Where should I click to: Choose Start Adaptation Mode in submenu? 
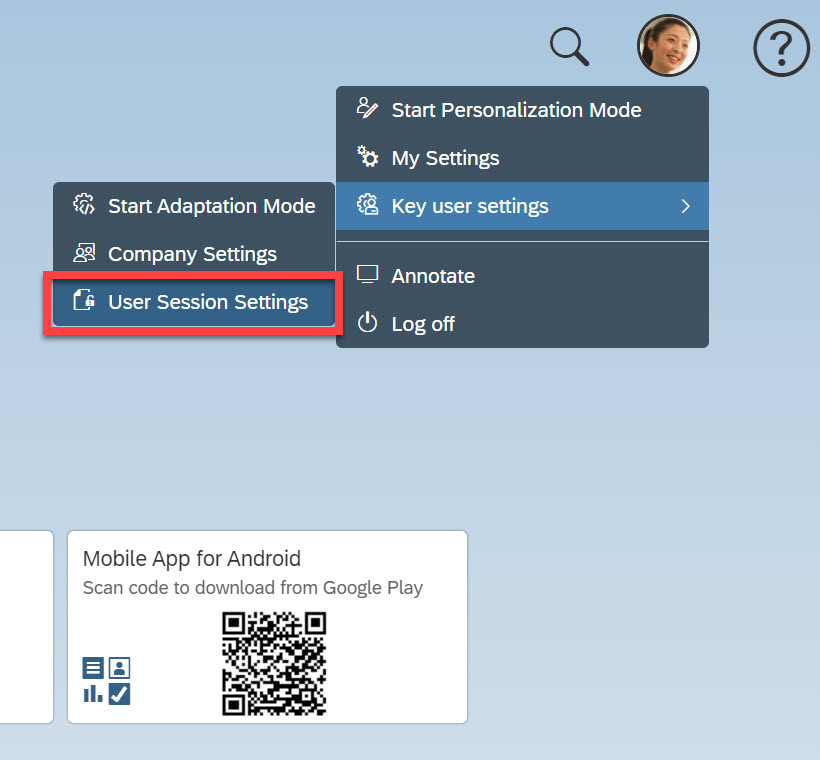pos(194,206)
